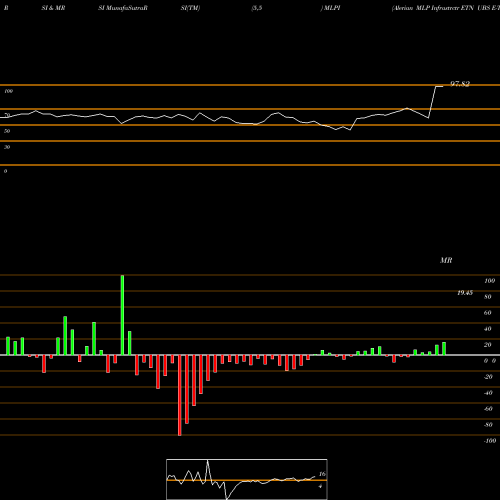Click the -80 label on MR axis
The image size is (500, 500).
tap(488, 425)
